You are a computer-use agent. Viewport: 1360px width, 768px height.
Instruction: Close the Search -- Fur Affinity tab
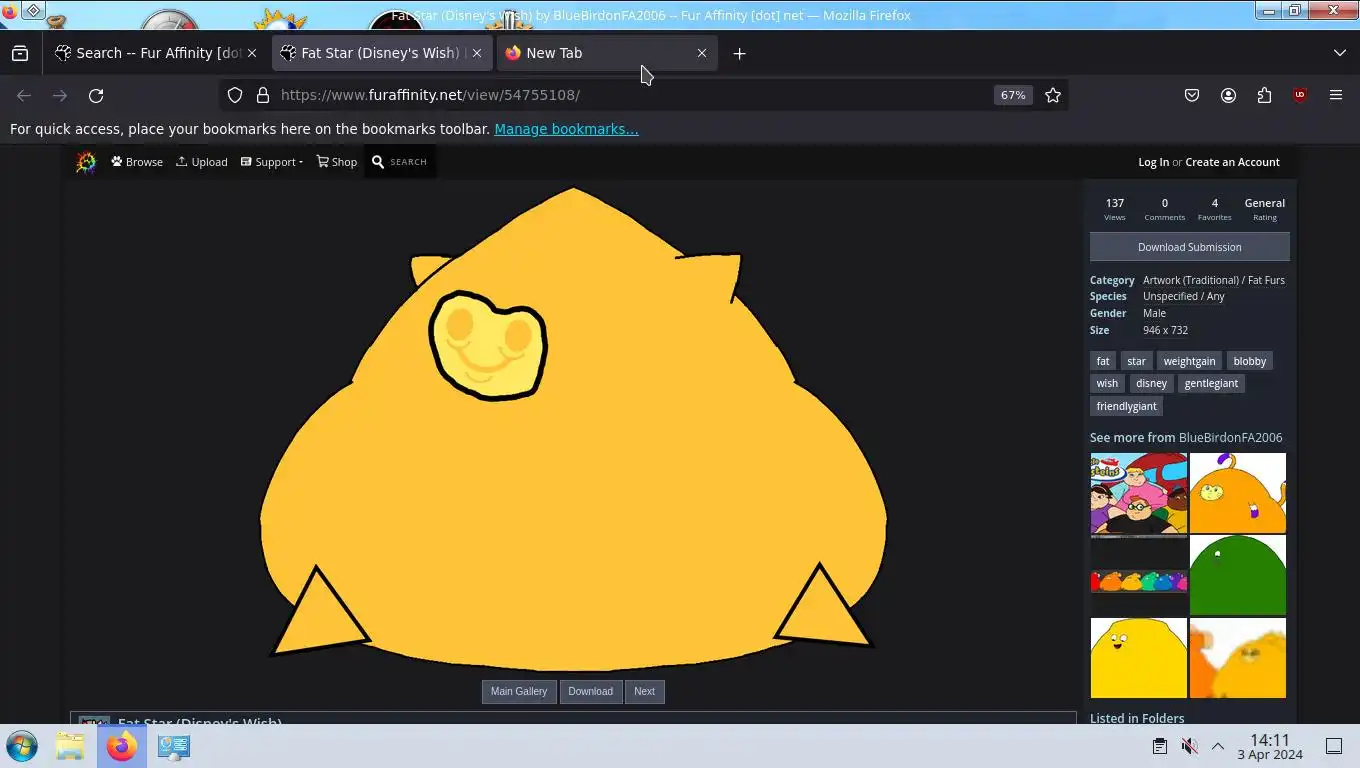252,53
